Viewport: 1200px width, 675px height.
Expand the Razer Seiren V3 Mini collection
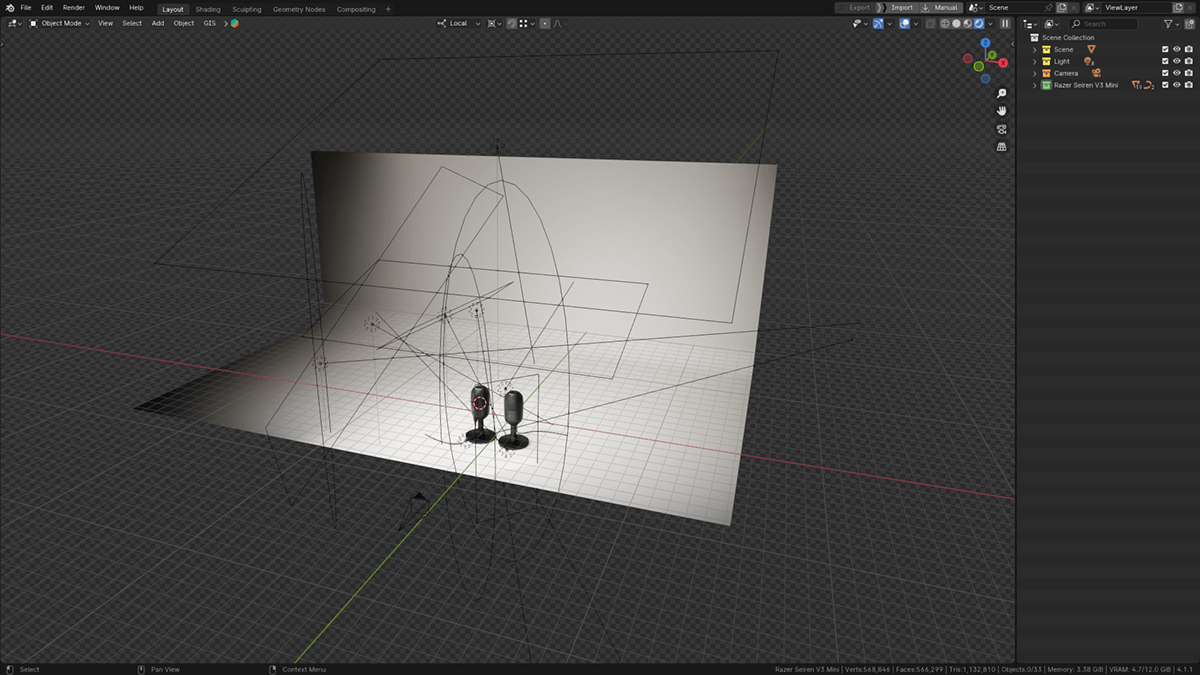(1035, 85)
